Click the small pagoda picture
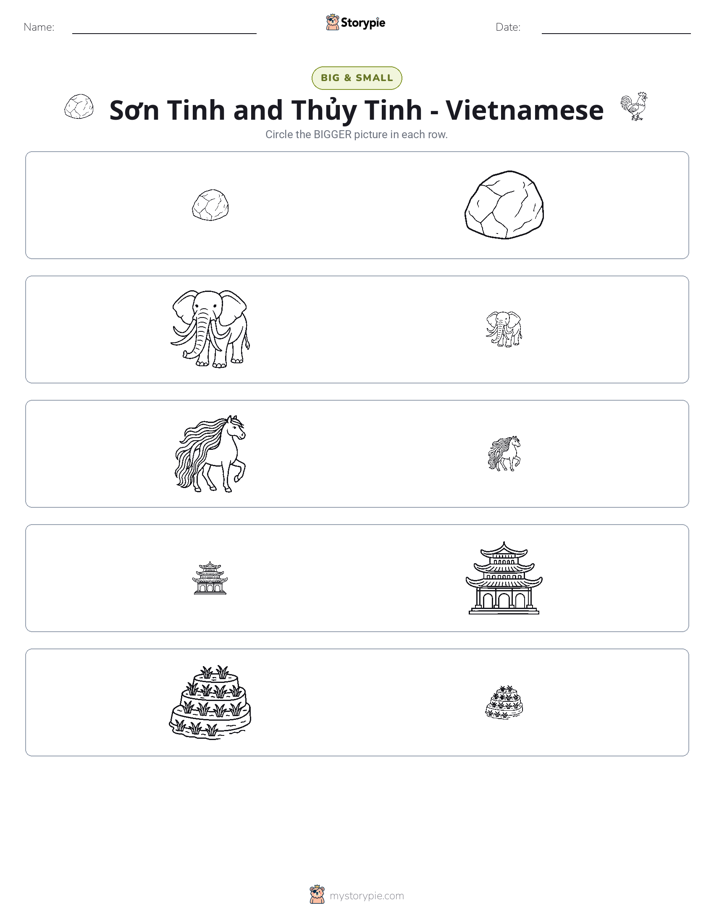The height and width of the screenshot is (924, 714). (210, 578)
